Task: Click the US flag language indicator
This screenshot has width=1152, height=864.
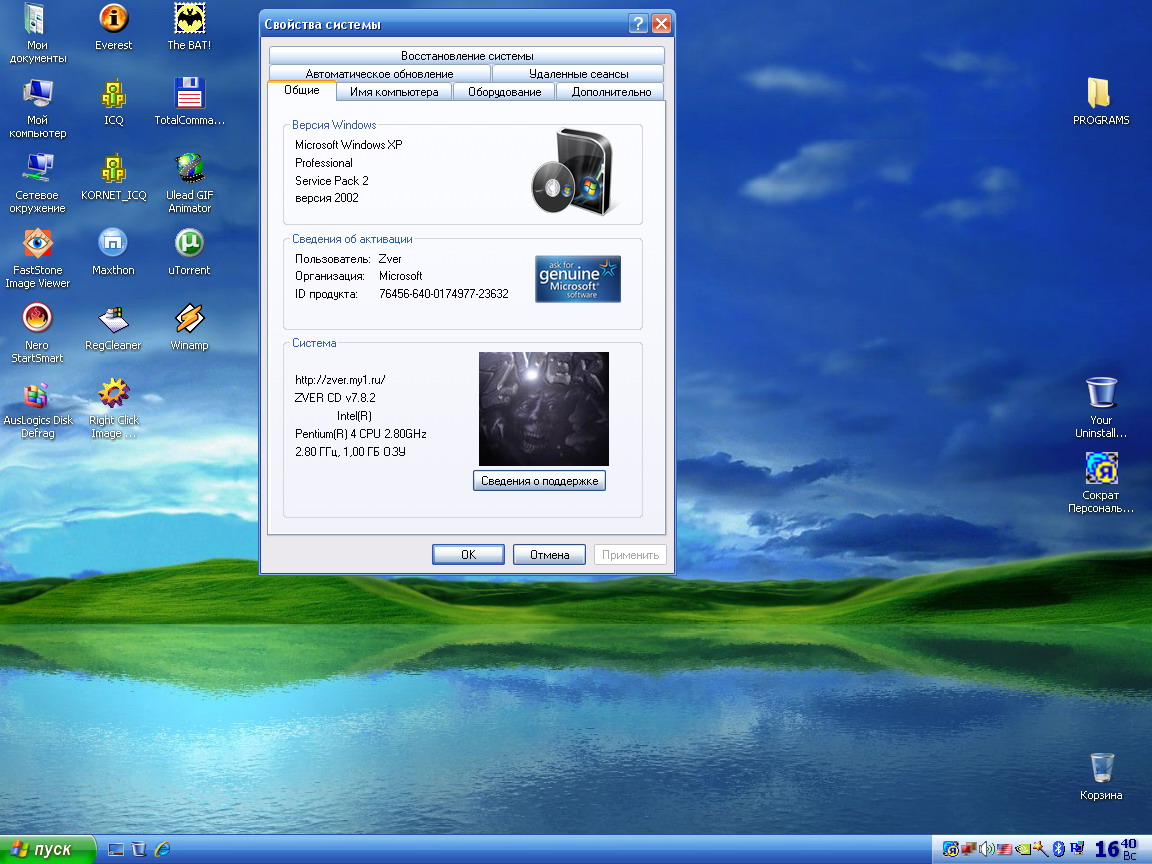Action: pos(1004,849)
